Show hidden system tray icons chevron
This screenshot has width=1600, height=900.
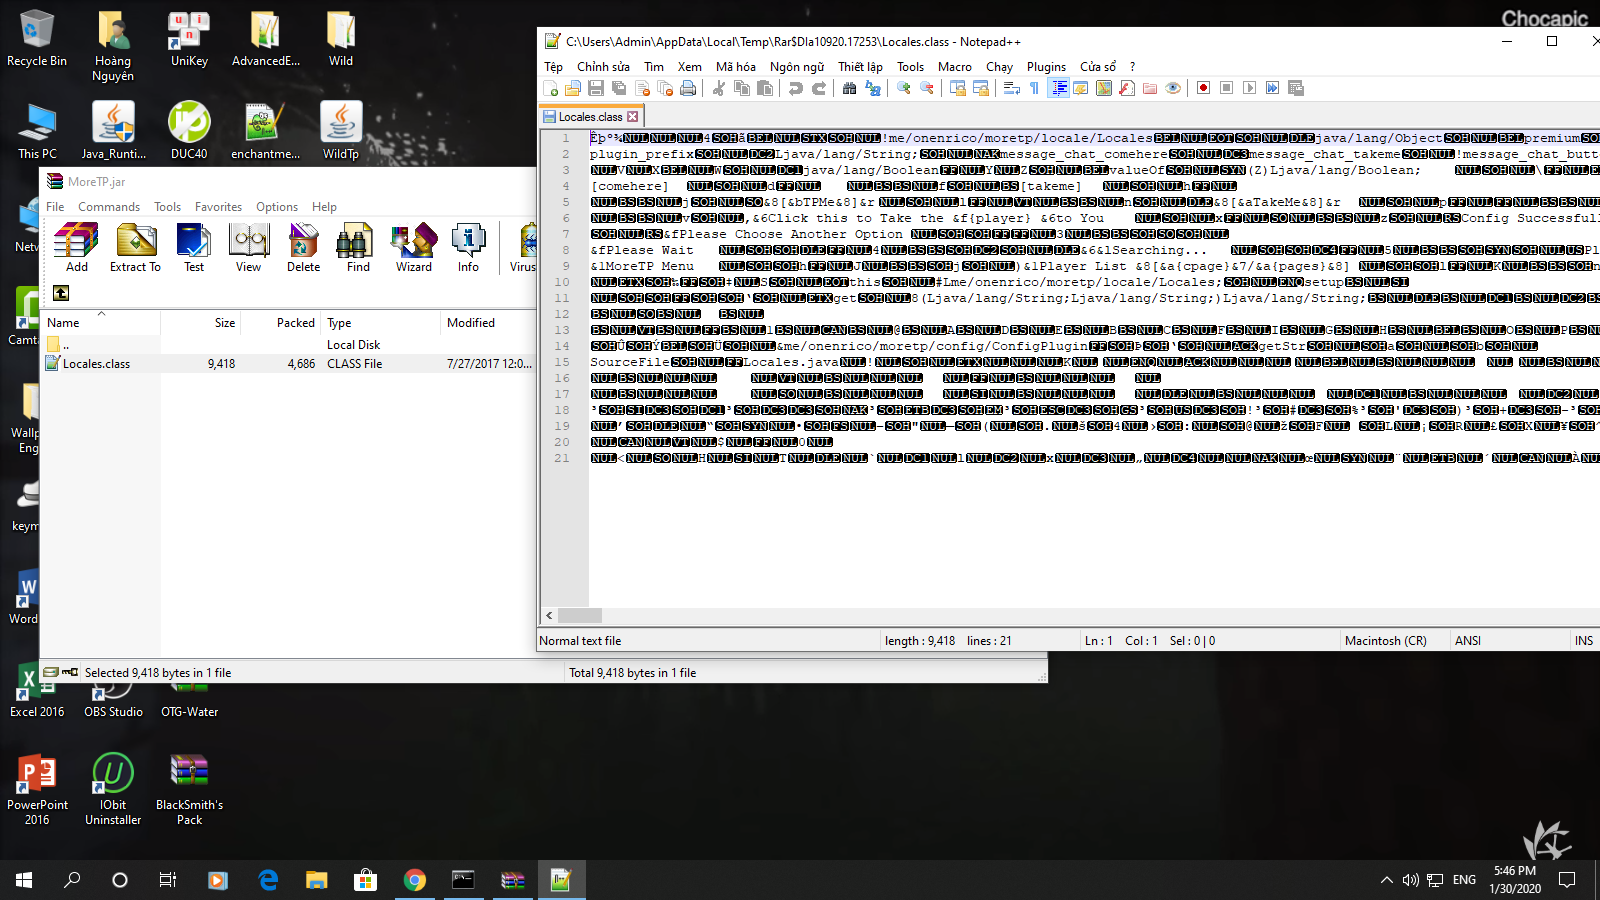[x=1386, y=880]
